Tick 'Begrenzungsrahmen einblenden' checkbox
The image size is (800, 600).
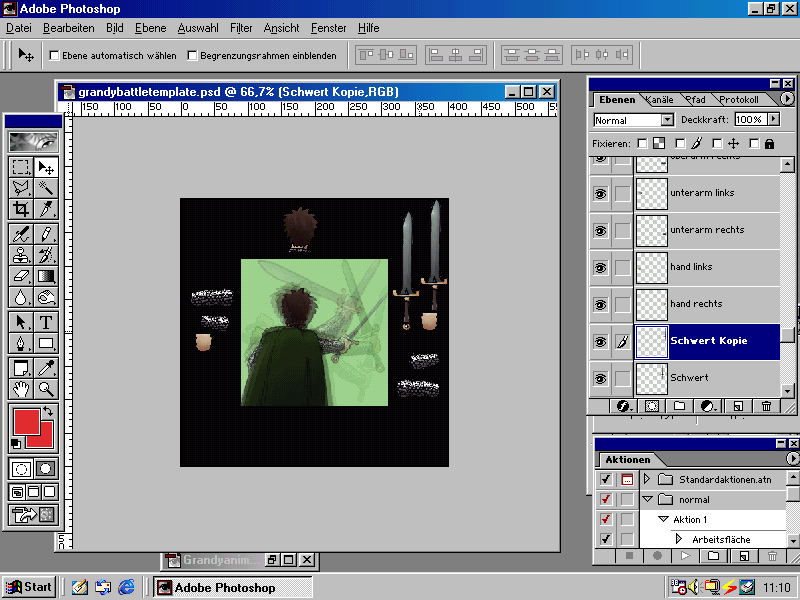[192, 56]
